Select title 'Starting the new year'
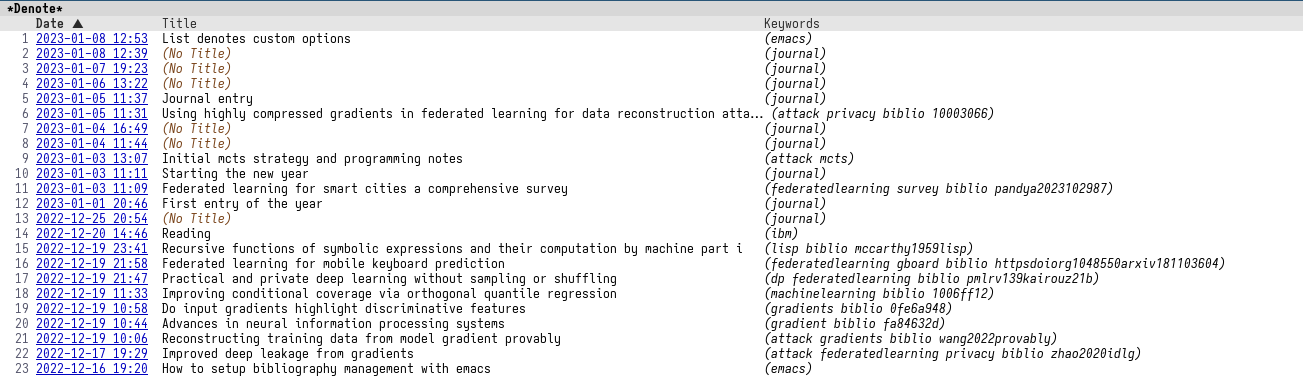1303x376 pixels. [235, 173]
